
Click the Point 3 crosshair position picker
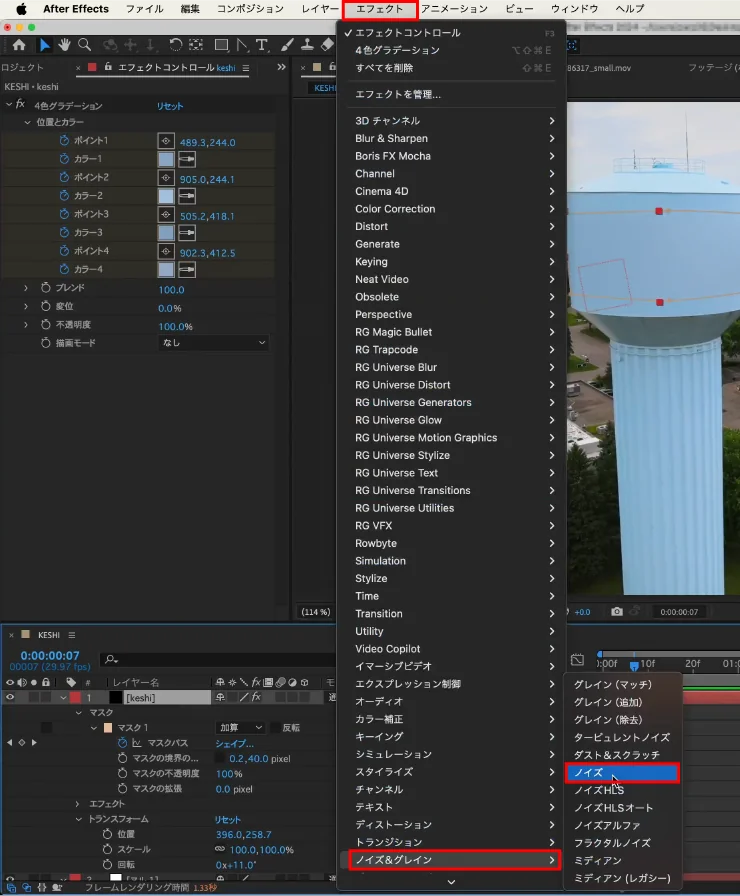tap(166, 215)
